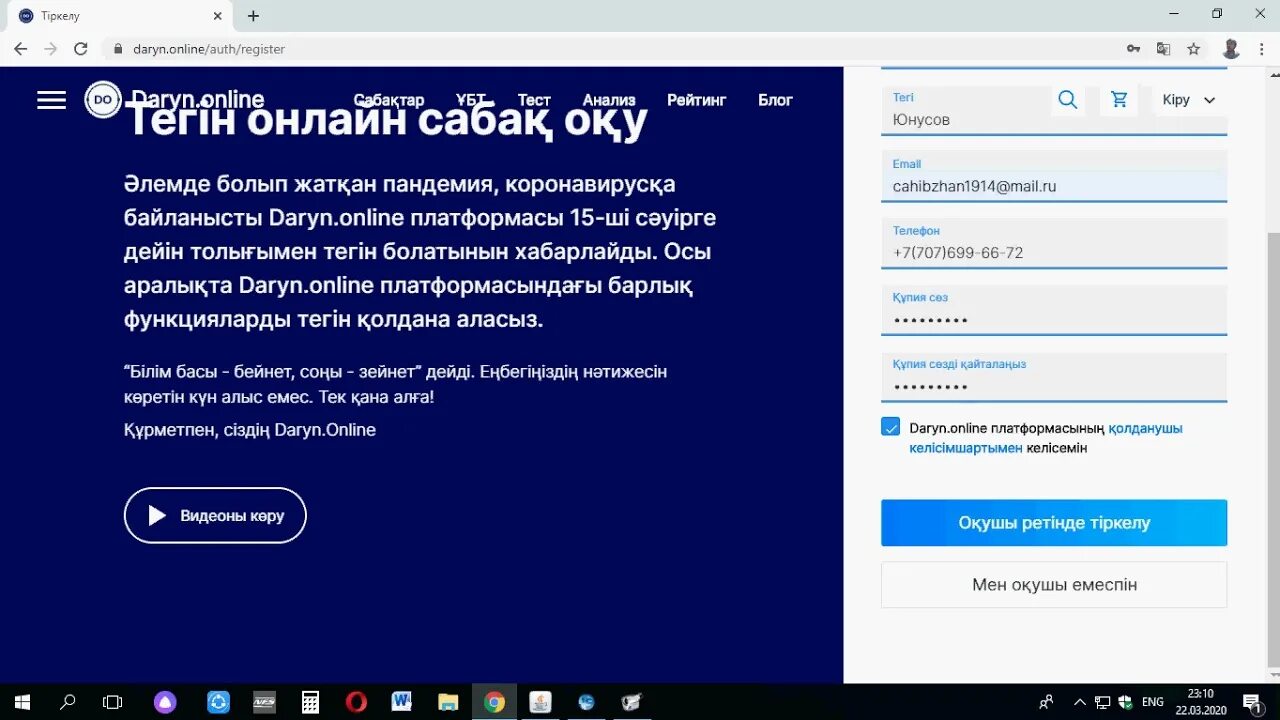Click translate page icon
The width and height of the screenshot is (1280, 720).
point(1163,48)
